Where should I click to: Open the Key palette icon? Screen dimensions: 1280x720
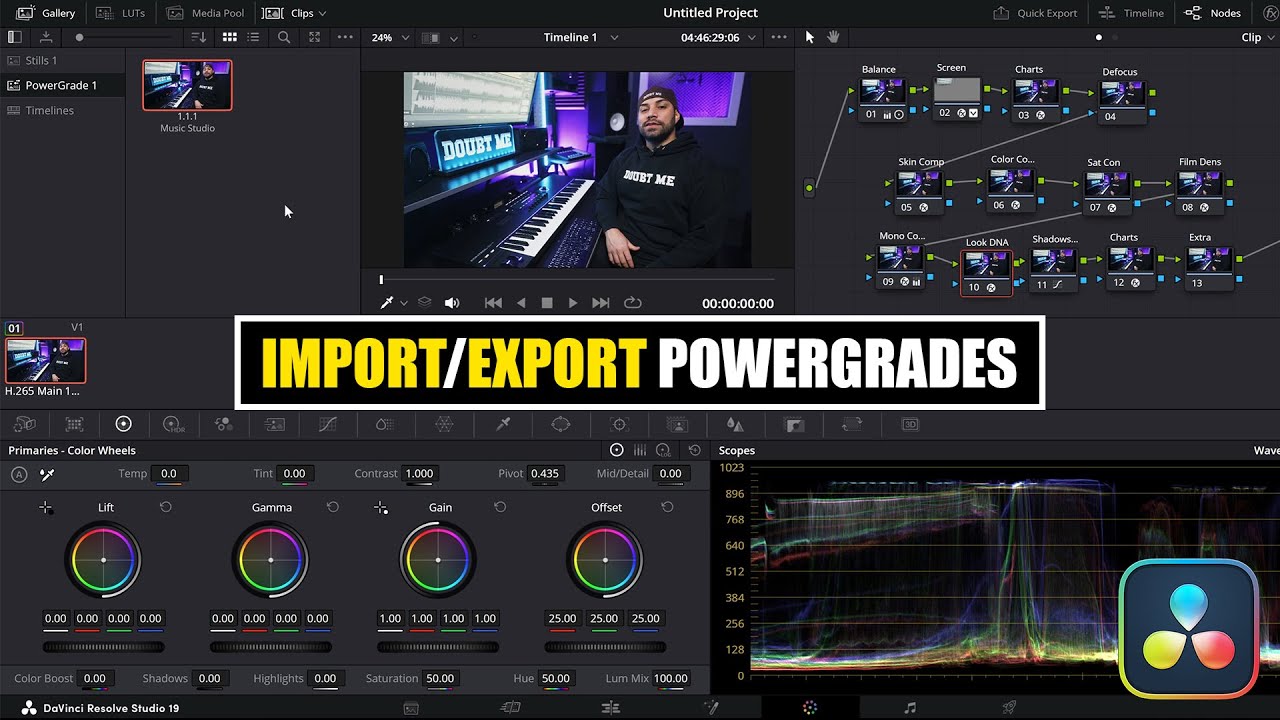click(x=794, y=425)
